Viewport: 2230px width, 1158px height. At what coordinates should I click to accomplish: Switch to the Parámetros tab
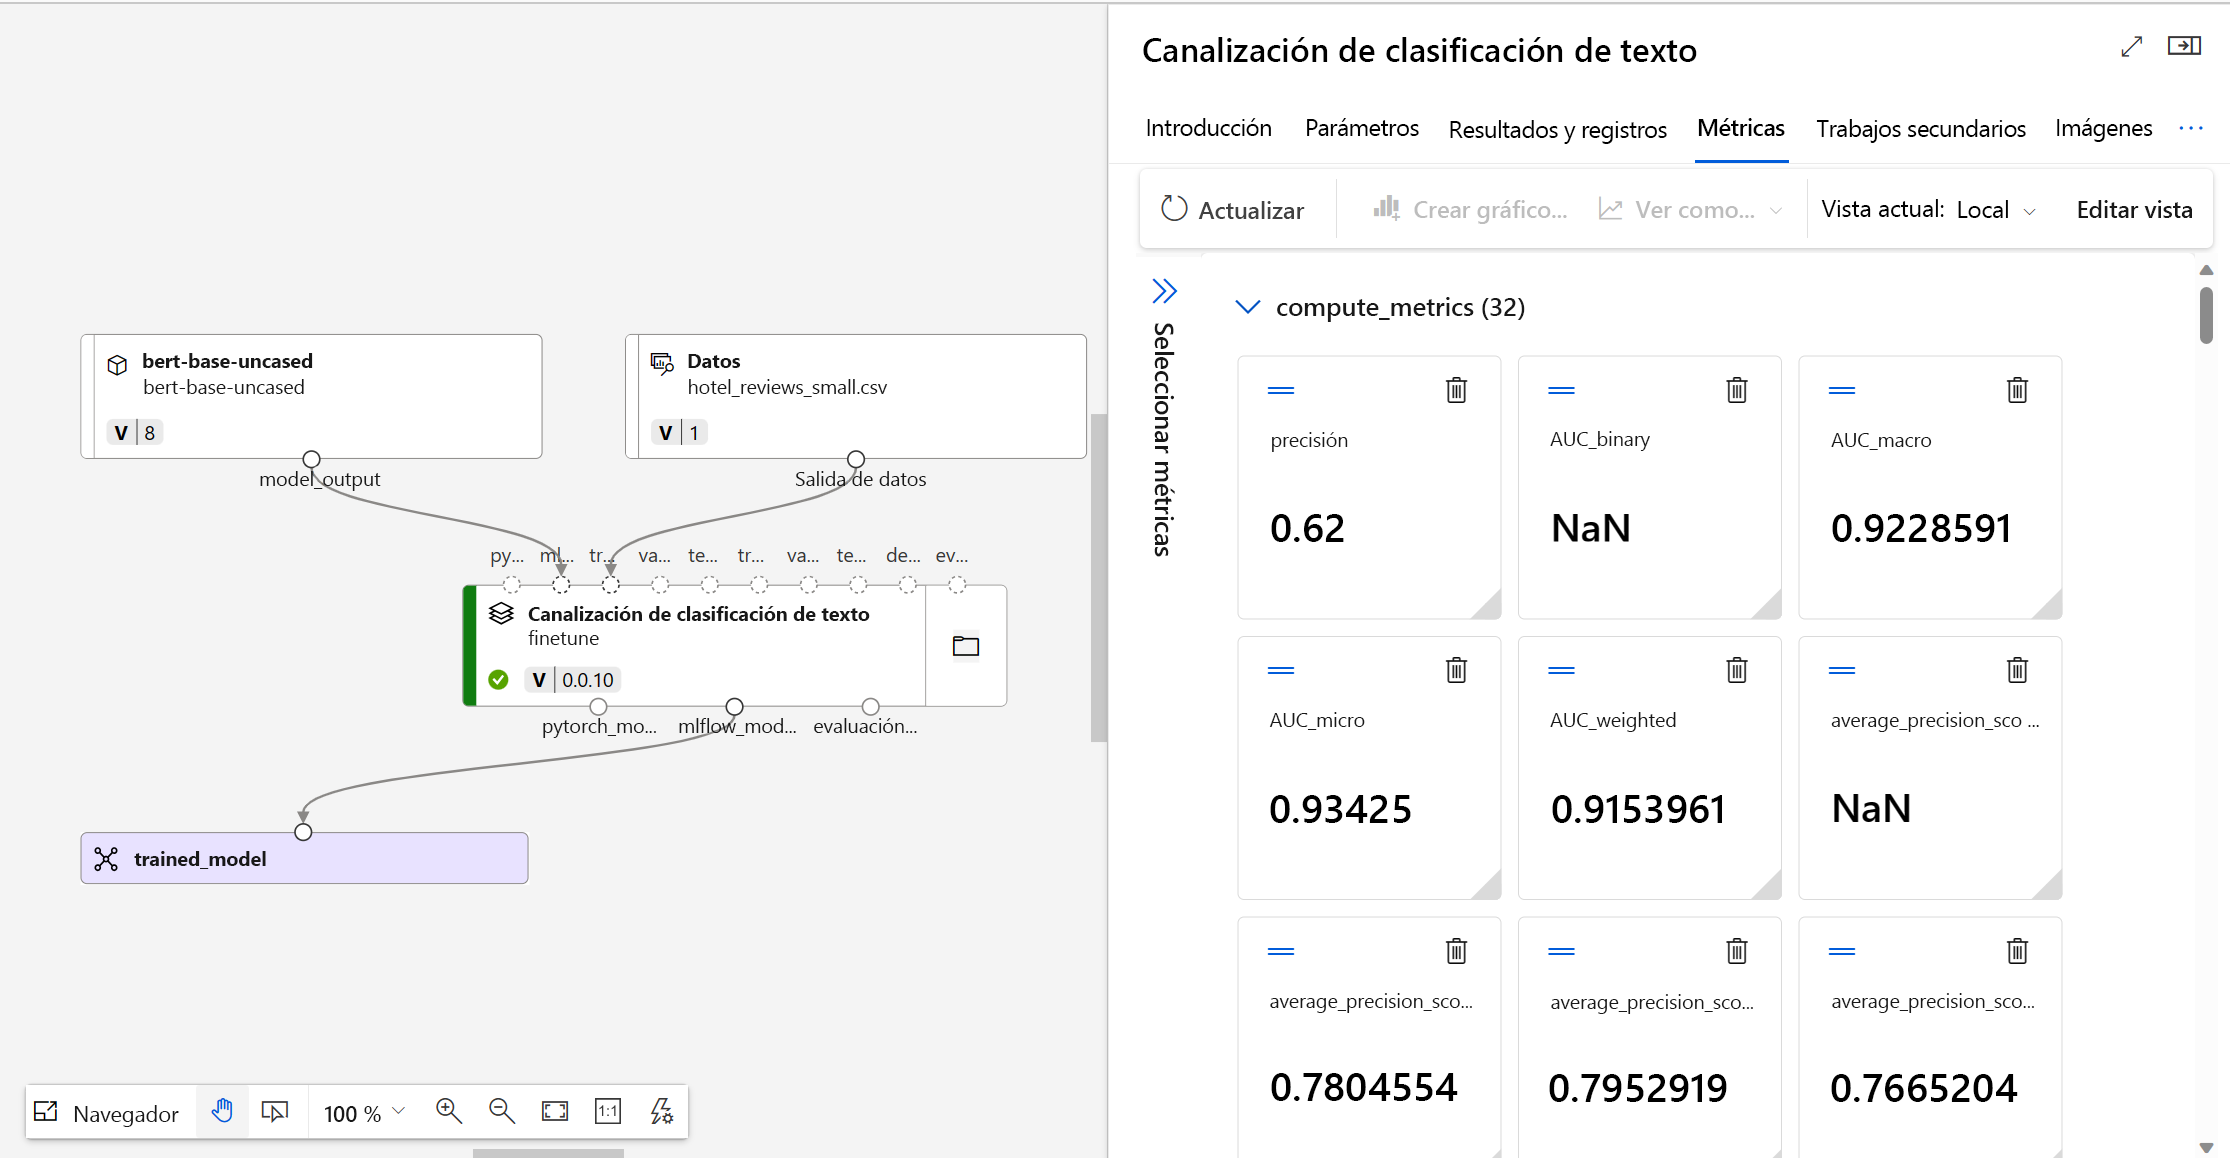point(1361,128)
